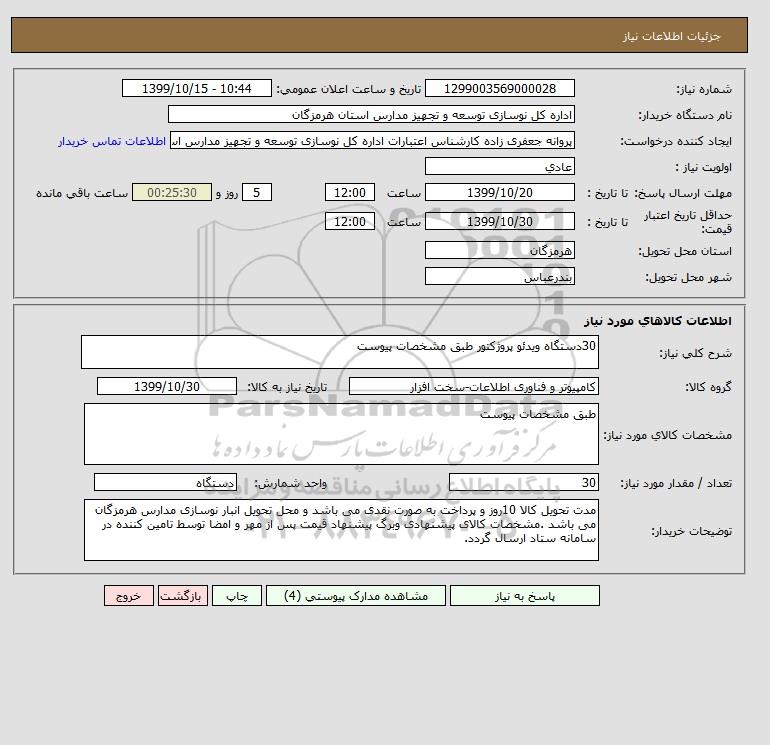Click the remaining days field showing 5
770x745 pixels.
[x=257, y=193]
